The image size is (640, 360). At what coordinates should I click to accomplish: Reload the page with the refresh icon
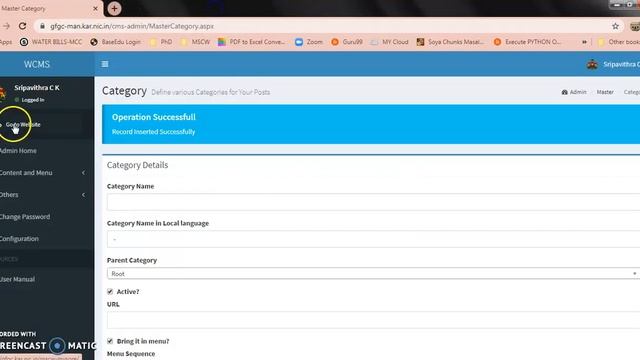22,26
